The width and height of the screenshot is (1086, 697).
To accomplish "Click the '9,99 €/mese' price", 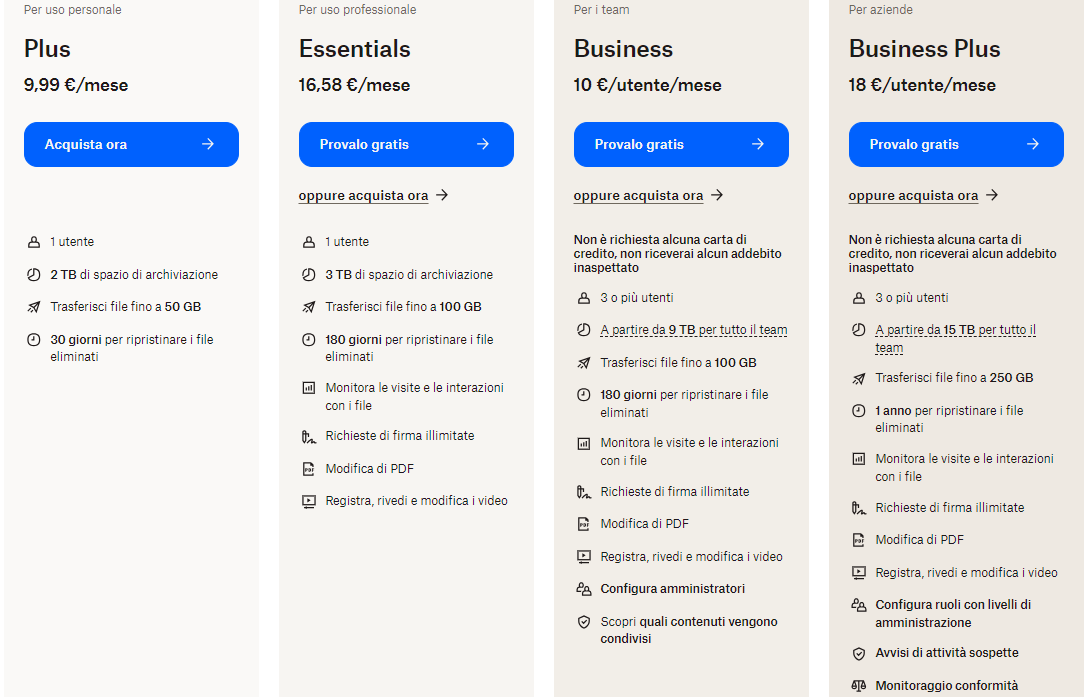I will (x=76, y=85).
